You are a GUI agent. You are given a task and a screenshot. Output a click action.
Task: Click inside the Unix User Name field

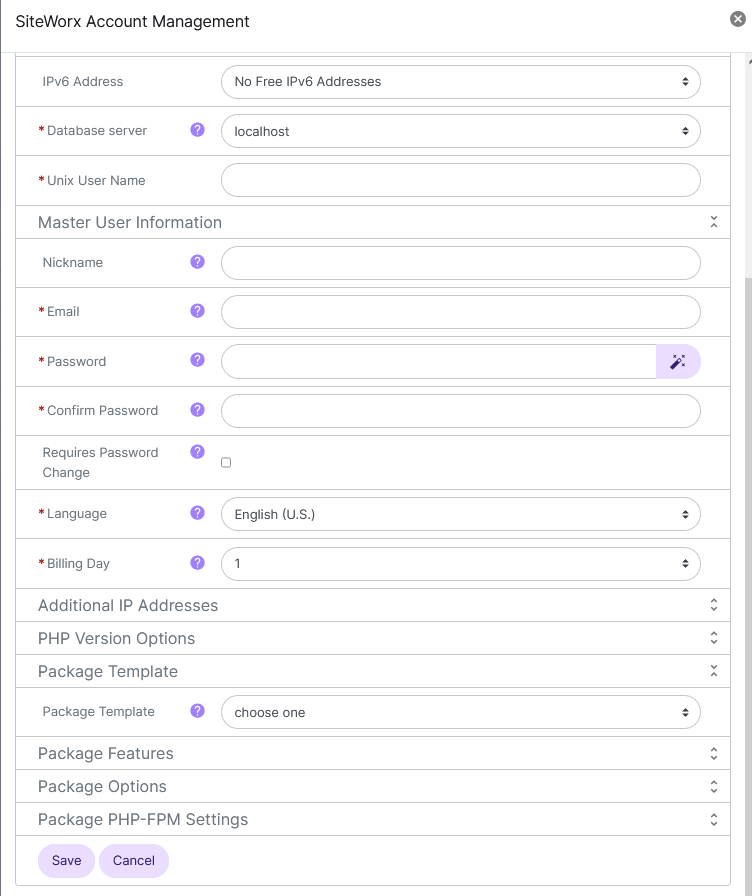(x=460, y=179)
